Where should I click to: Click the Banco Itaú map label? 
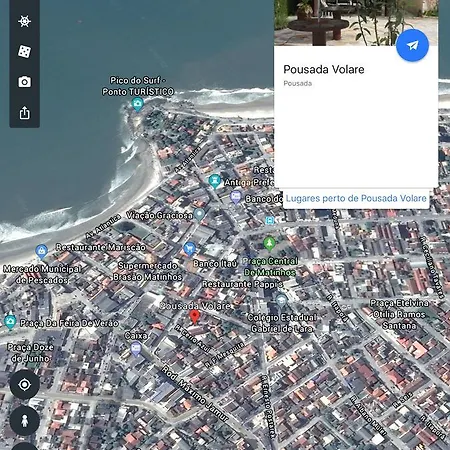pyautogui.click(x=215, y=264)
